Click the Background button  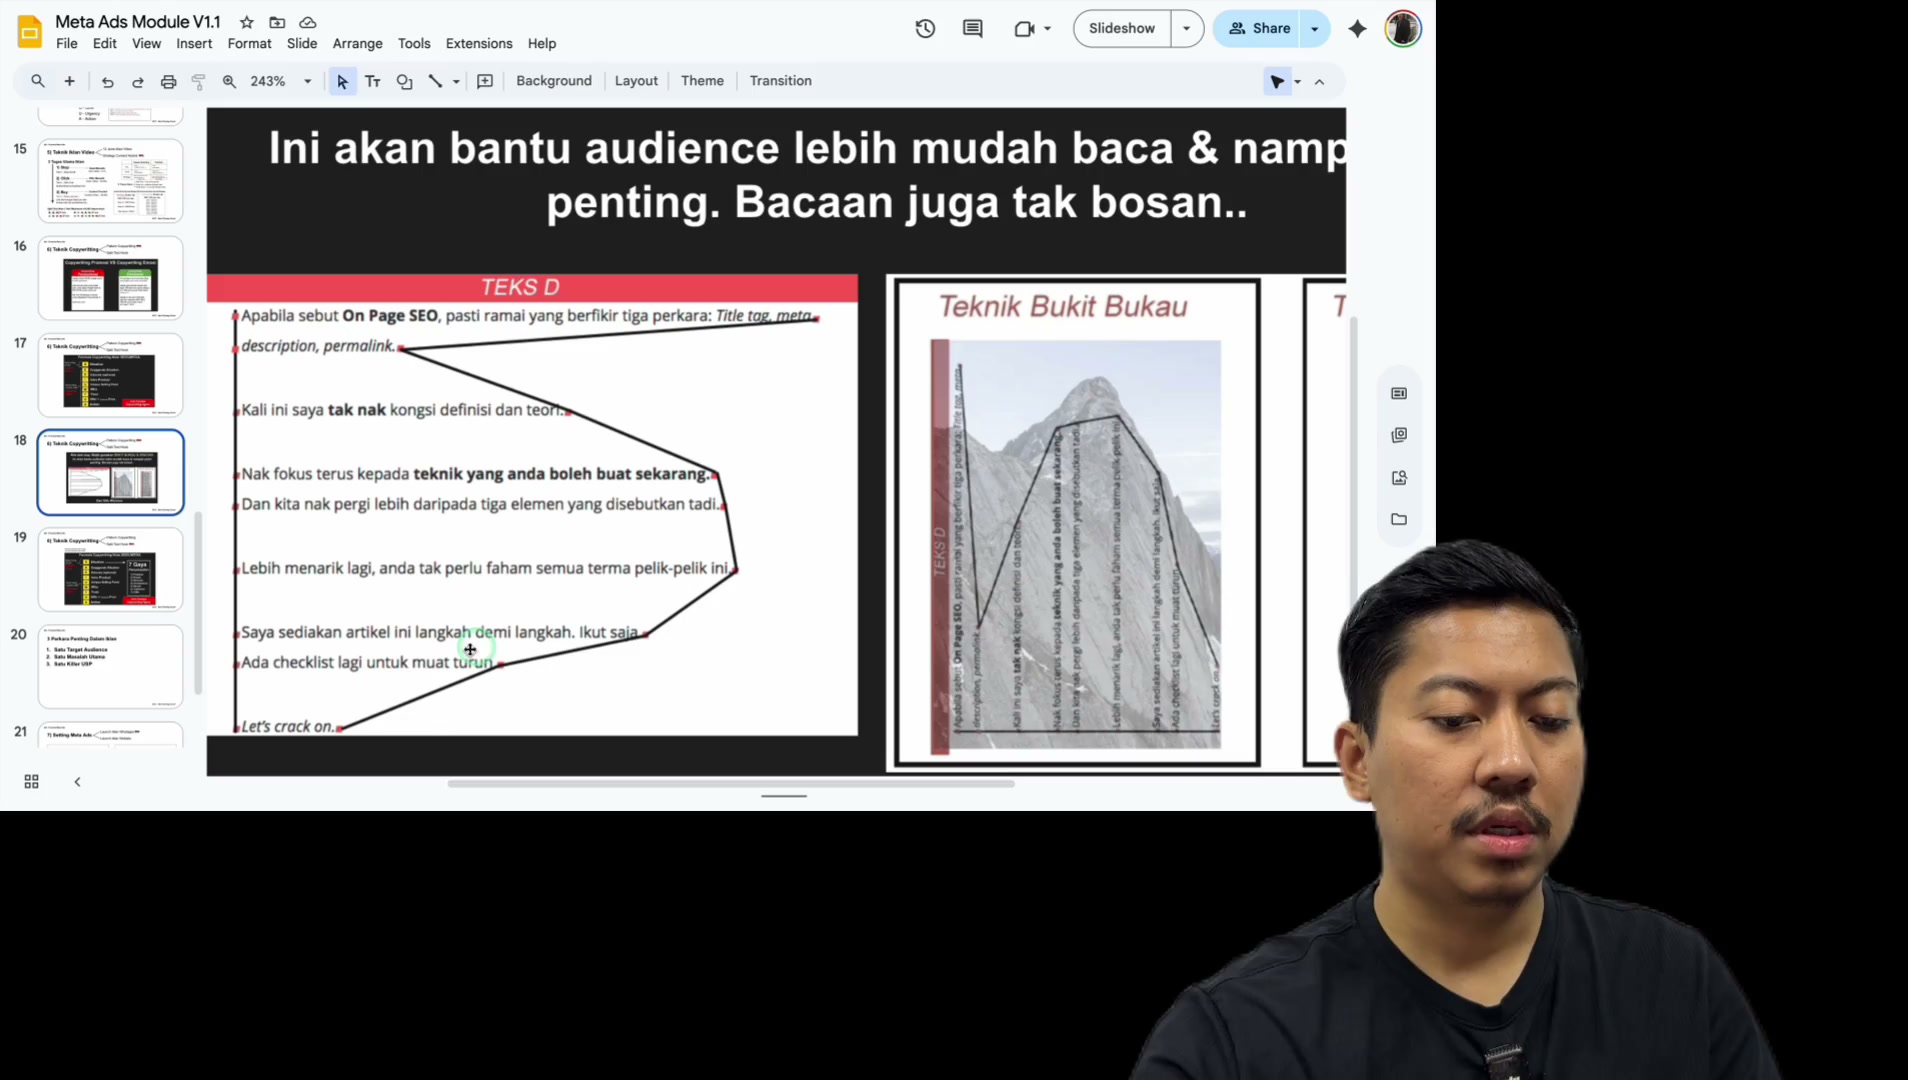click(x=554, y=81)
